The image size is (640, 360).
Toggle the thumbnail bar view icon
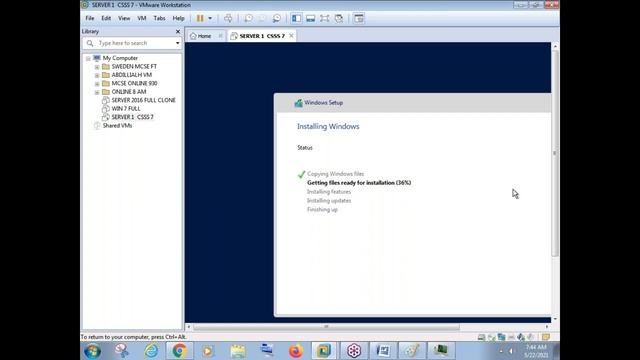point(311,18)
